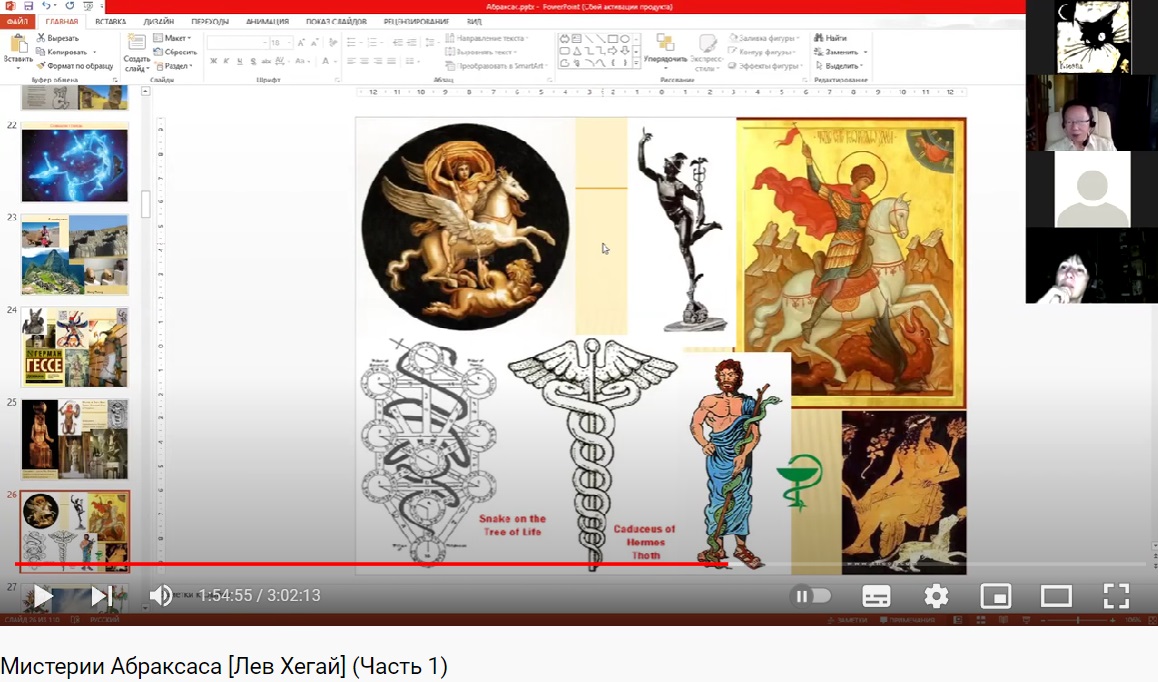Click the bulleted list icon
Viewport: 1158px width, 682px height.
coord(352,43)
